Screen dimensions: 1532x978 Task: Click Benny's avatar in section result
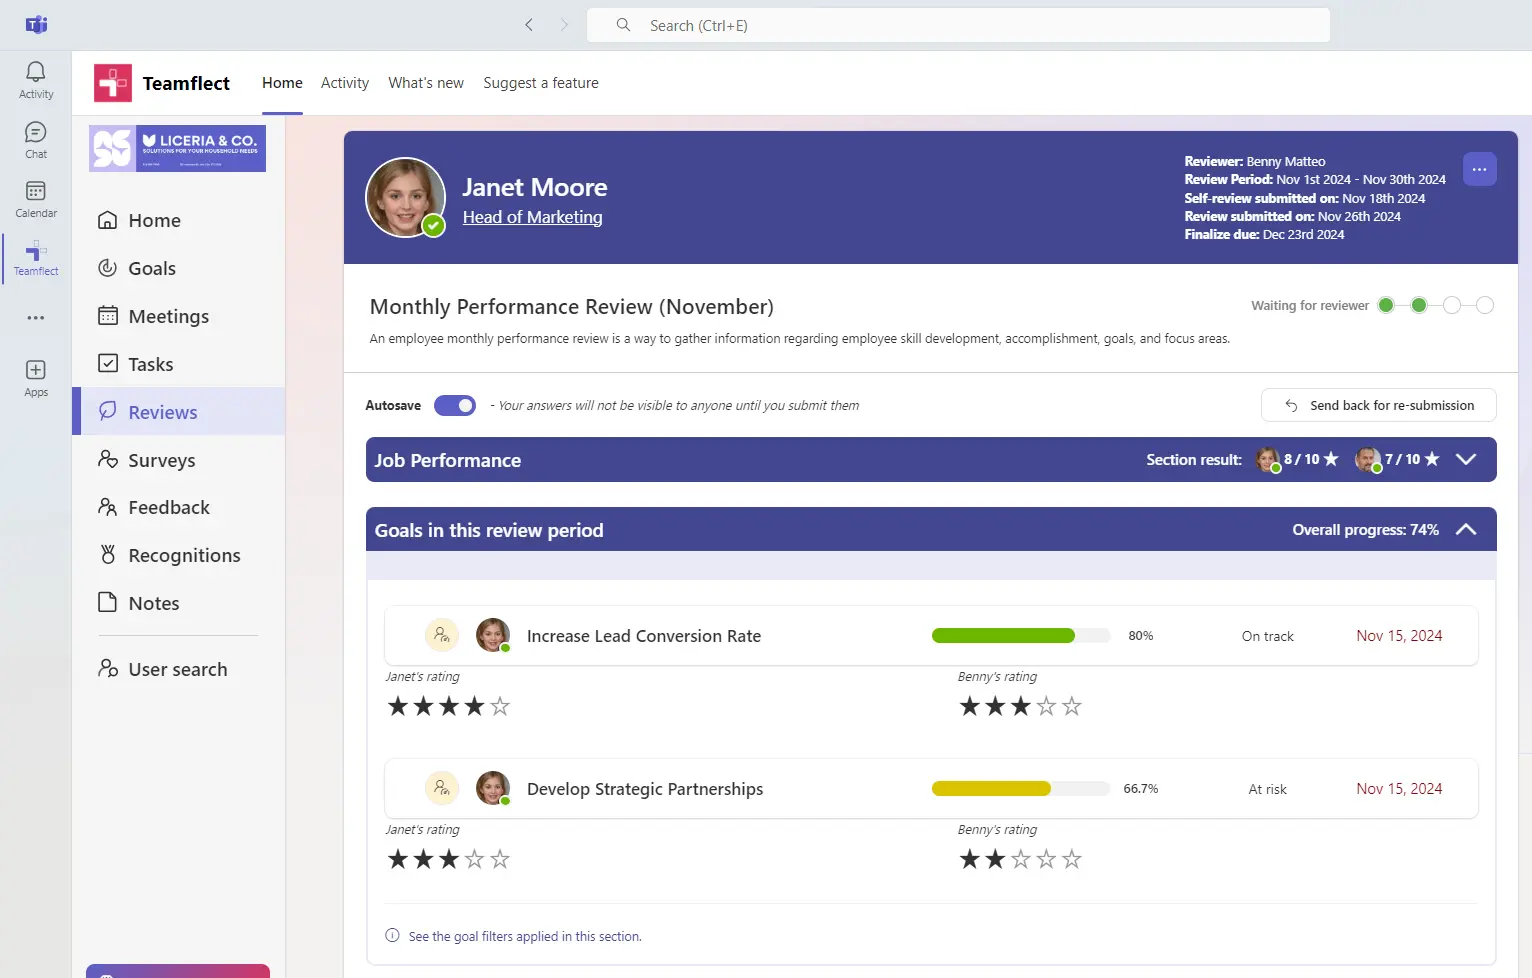point(1368,460)
